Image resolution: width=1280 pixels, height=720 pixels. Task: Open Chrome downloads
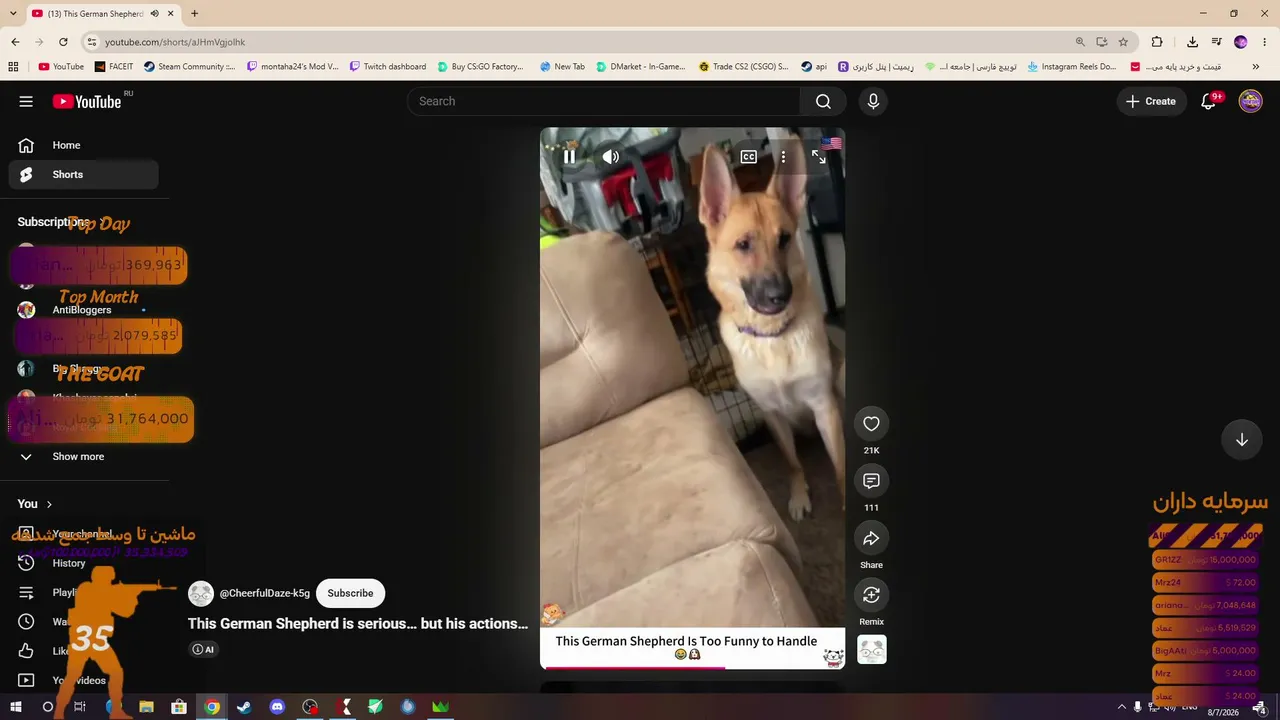click(1192, 42)
